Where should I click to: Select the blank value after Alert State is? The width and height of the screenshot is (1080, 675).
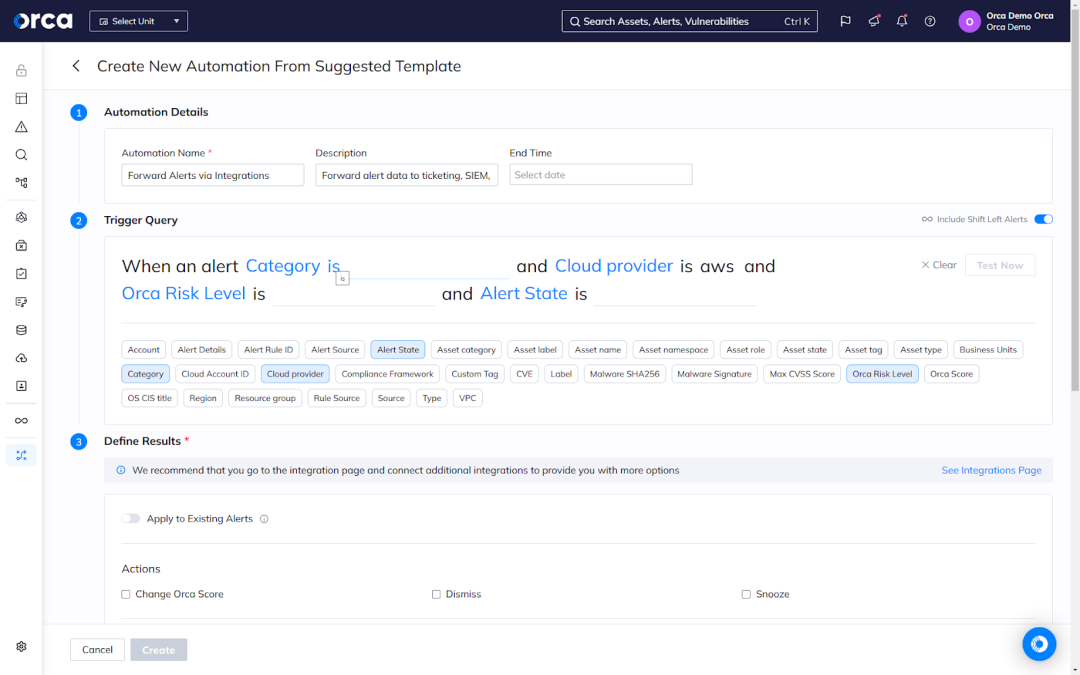(675, 294)
